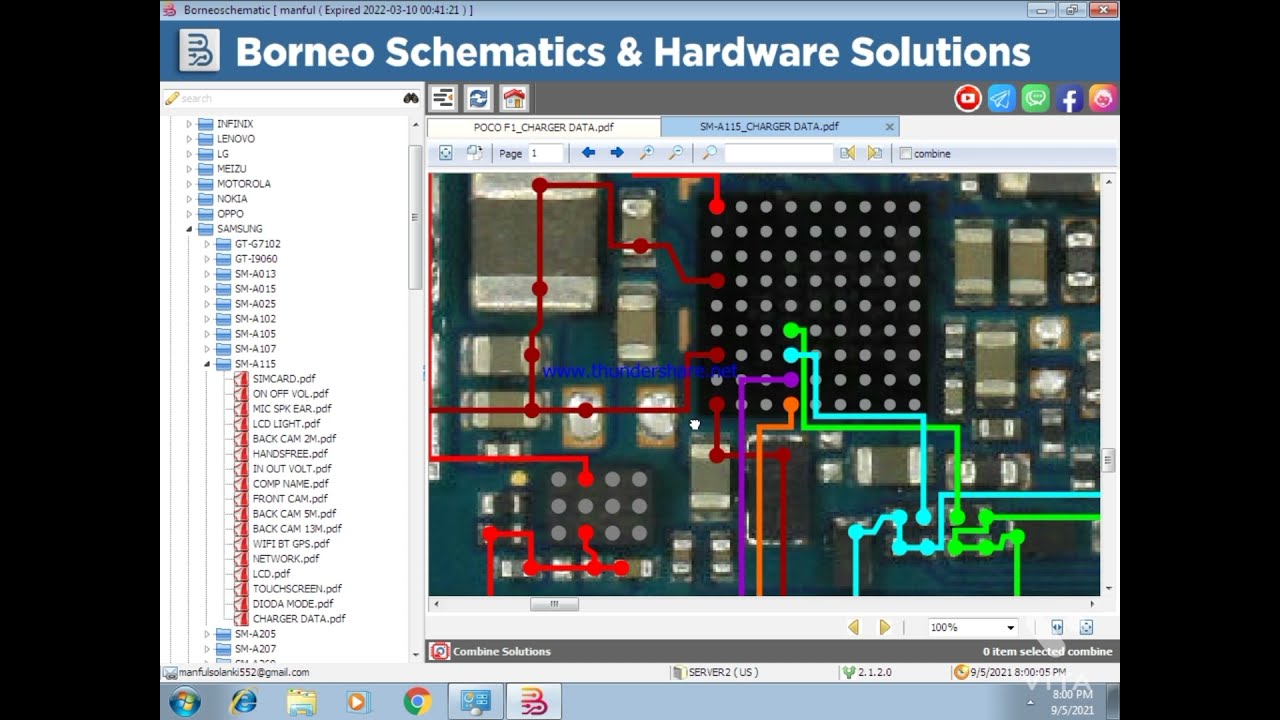Click the find previous result icon
1280x720 pixels.
[x=847, y=153]
